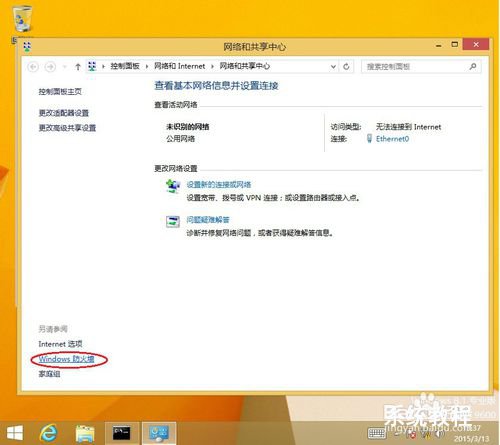Open the Recycle Bin desktop icon
The height and width of the screenshot is (445, 500).
pyautogui.click(x=22, y=19)
